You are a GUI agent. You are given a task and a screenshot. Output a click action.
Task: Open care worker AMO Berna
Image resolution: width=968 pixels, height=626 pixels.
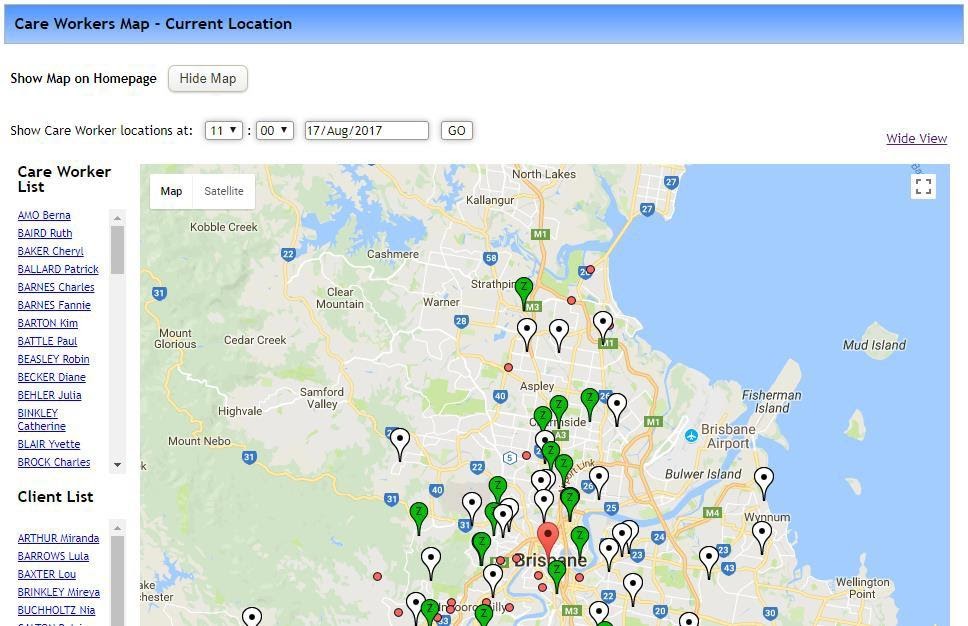(x=44, y=215)
